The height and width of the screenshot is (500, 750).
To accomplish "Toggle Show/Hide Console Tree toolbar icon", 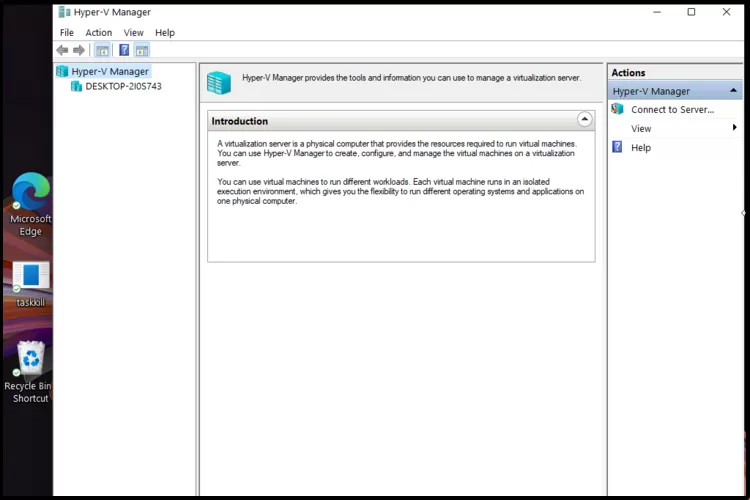I will (x=102, y=50).
